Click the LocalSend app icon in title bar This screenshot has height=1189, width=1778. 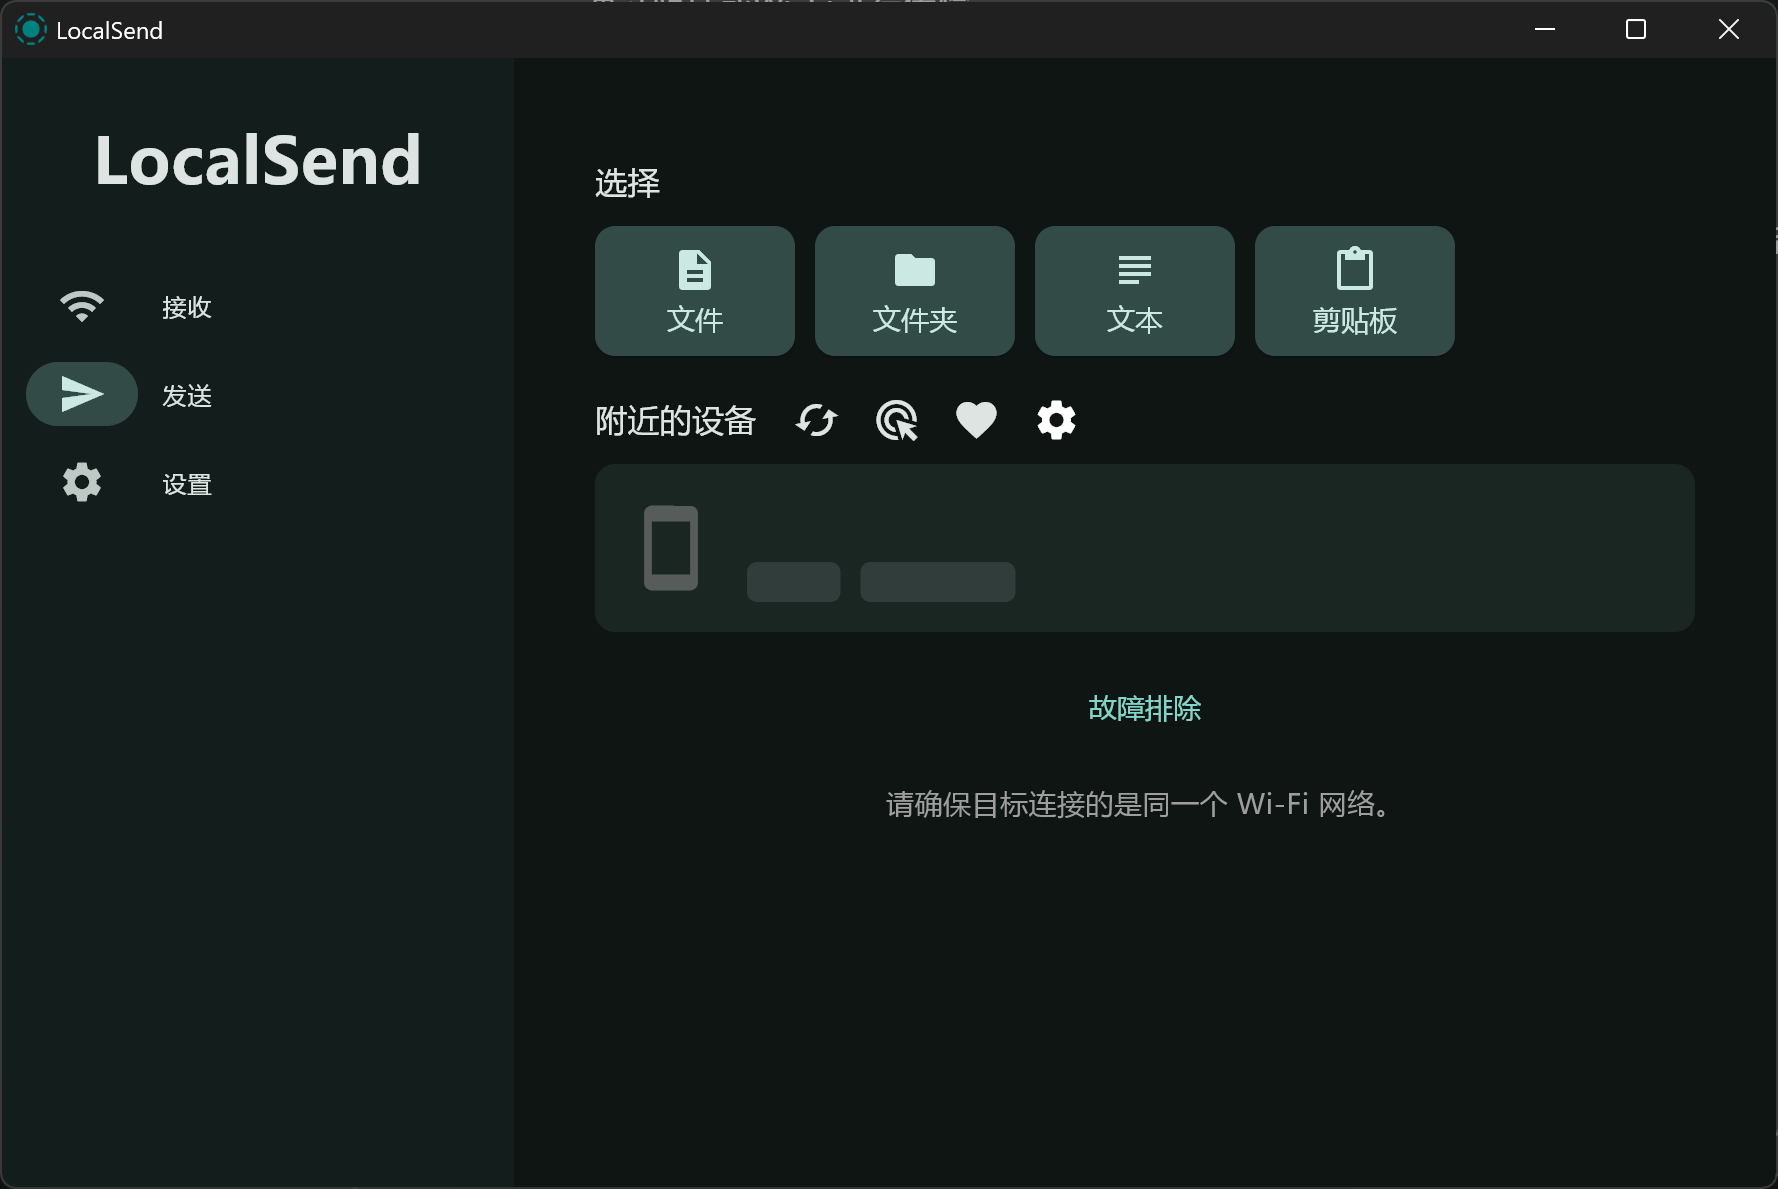(x=31, y=30)
